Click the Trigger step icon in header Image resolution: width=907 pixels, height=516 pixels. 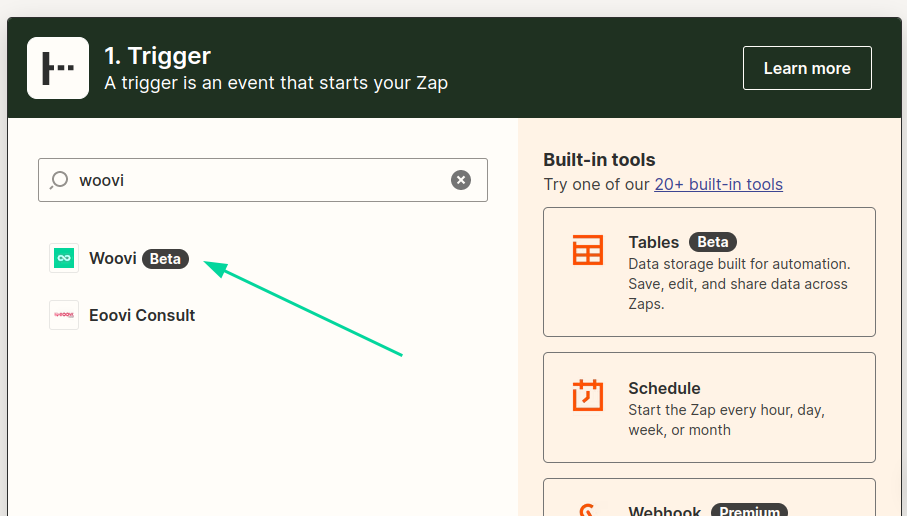tap(58, 68)
